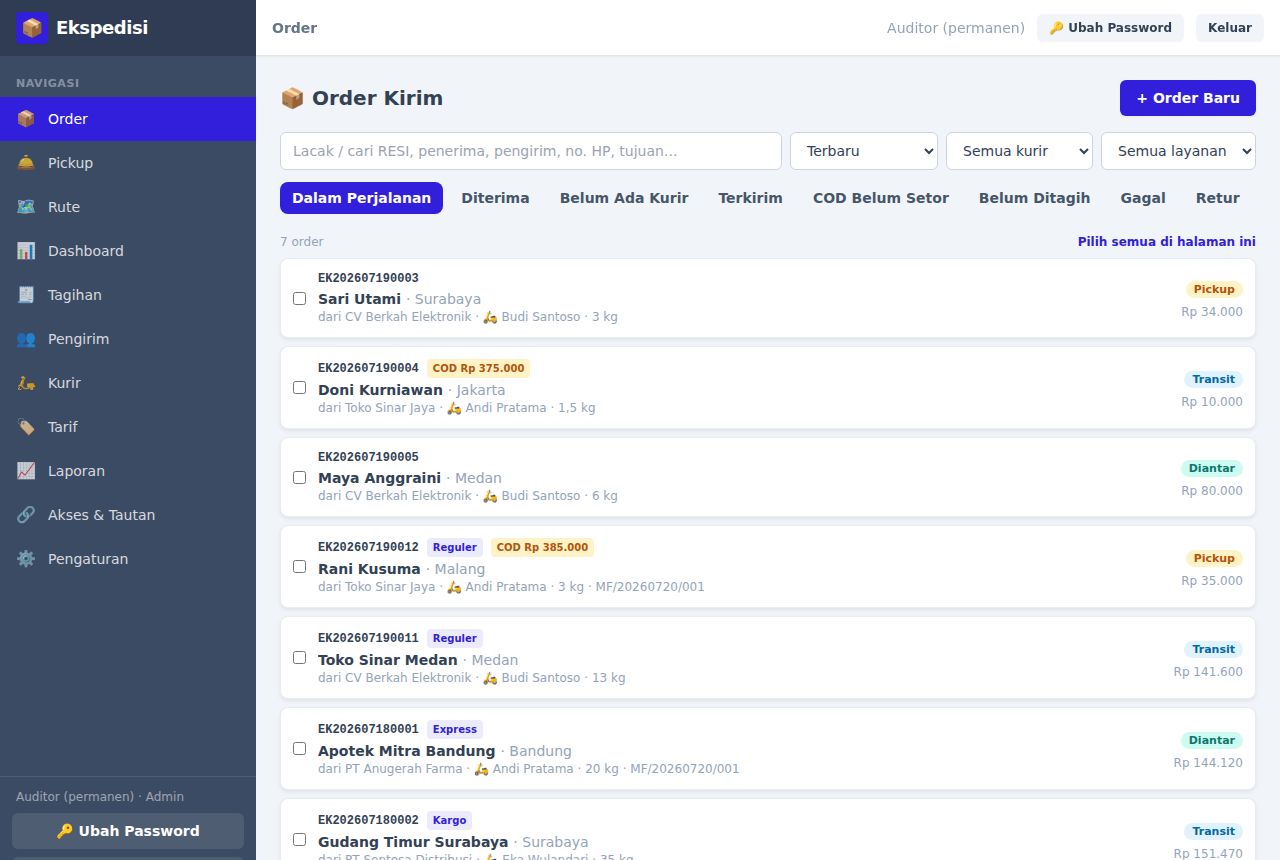Focus the Lacak / cari RESI search field
This screenshot has width=1280, height=860.
coord(531,151)
